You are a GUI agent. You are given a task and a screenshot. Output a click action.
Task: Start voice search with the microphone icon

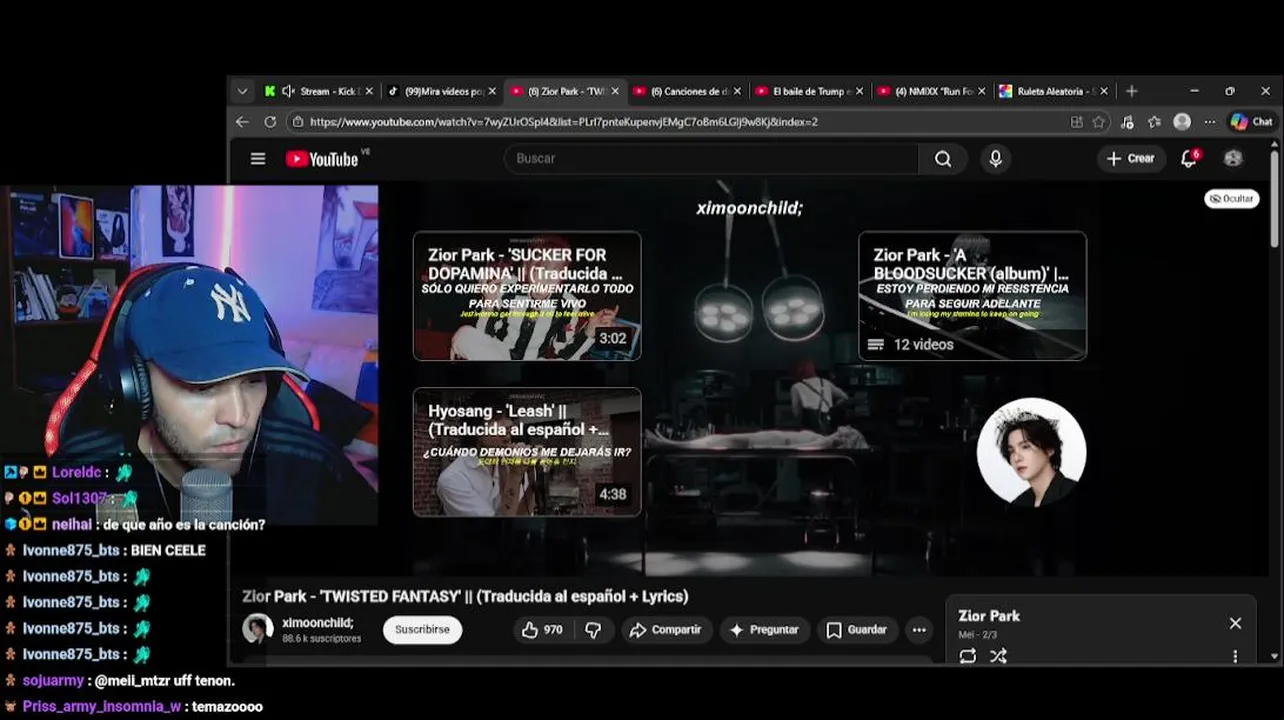pyautogui.click(x=995, y=159)
